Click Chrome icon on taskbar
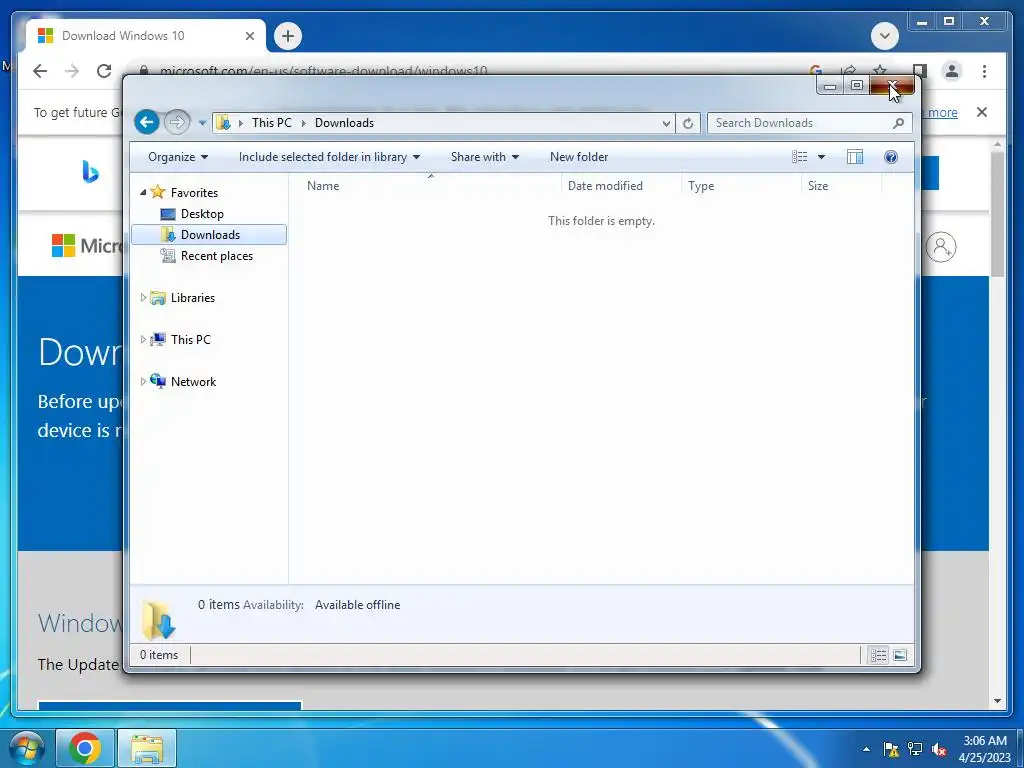The image size is (1024, 768). 85,748
